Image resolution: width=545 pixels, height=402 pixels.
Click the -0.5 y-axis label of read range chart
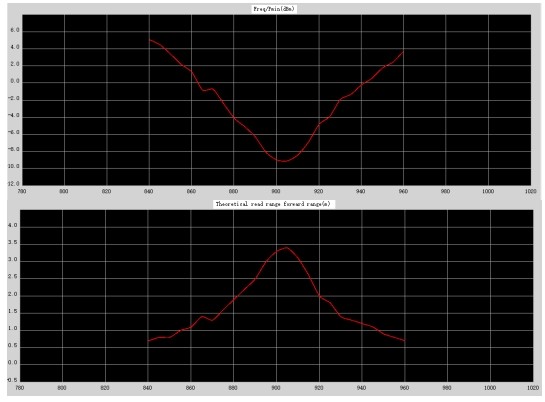click(x=12, y=380)
